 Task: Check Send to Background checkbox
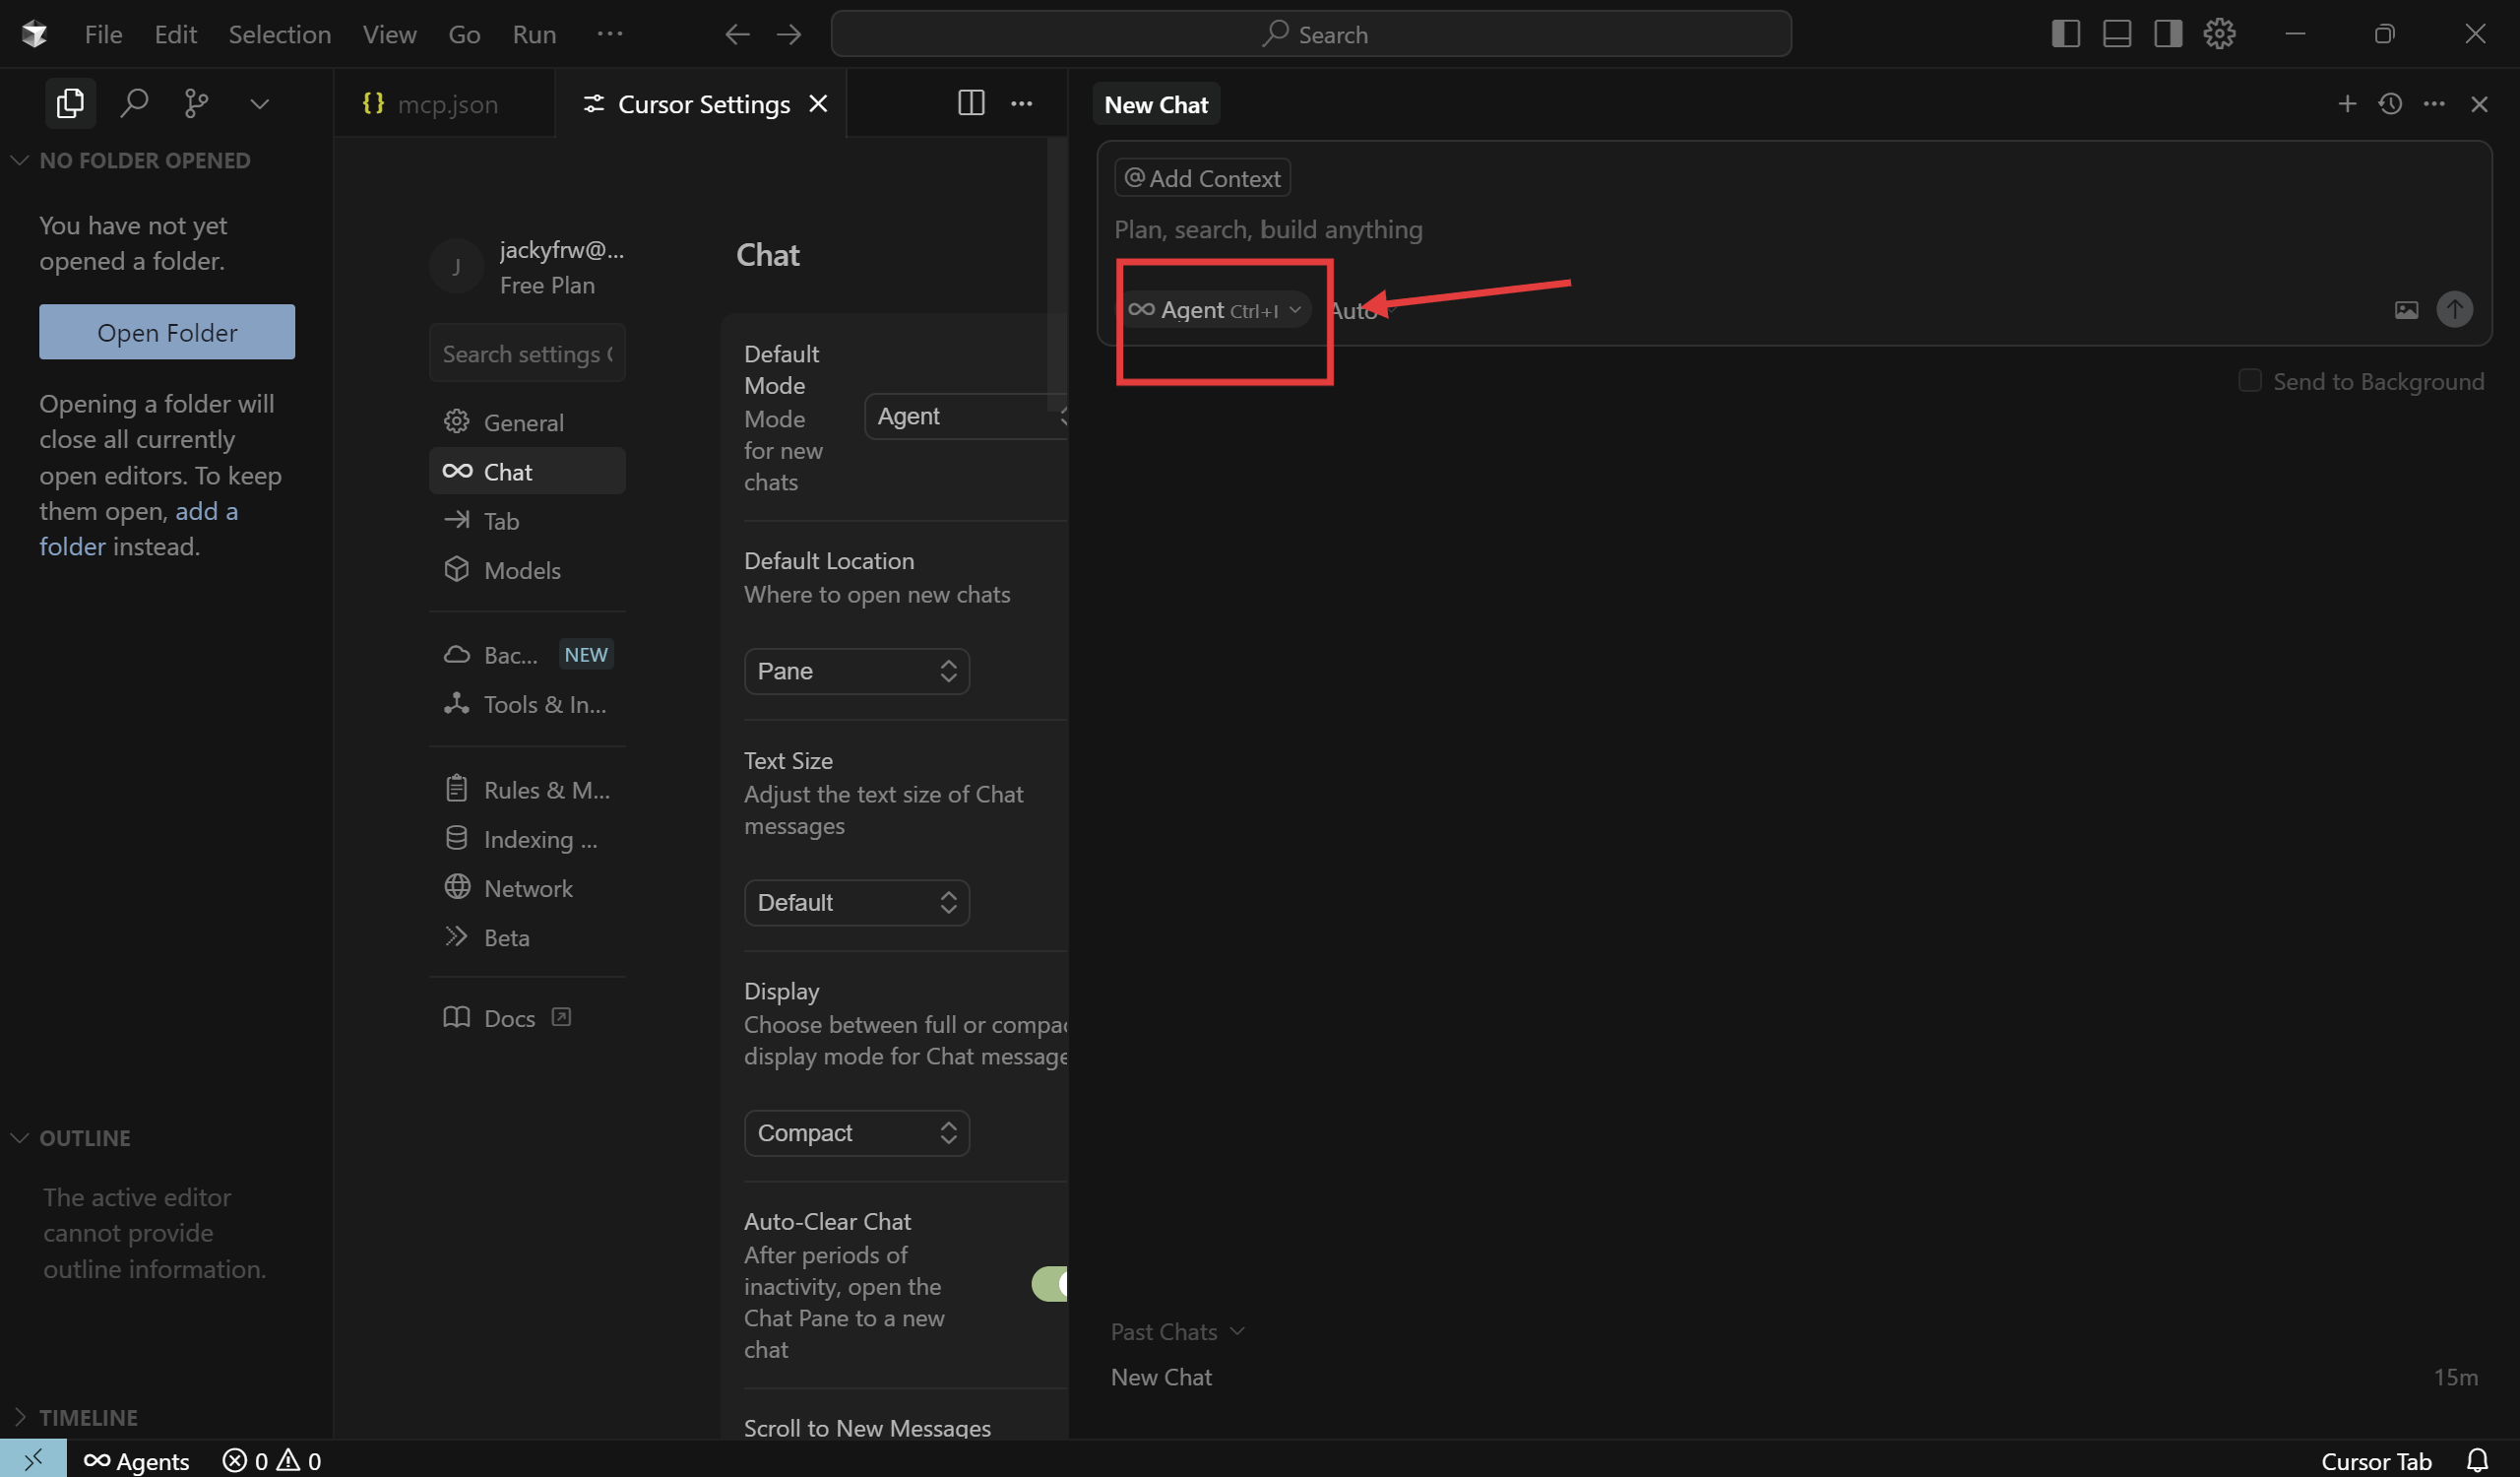coord(2249,381)
